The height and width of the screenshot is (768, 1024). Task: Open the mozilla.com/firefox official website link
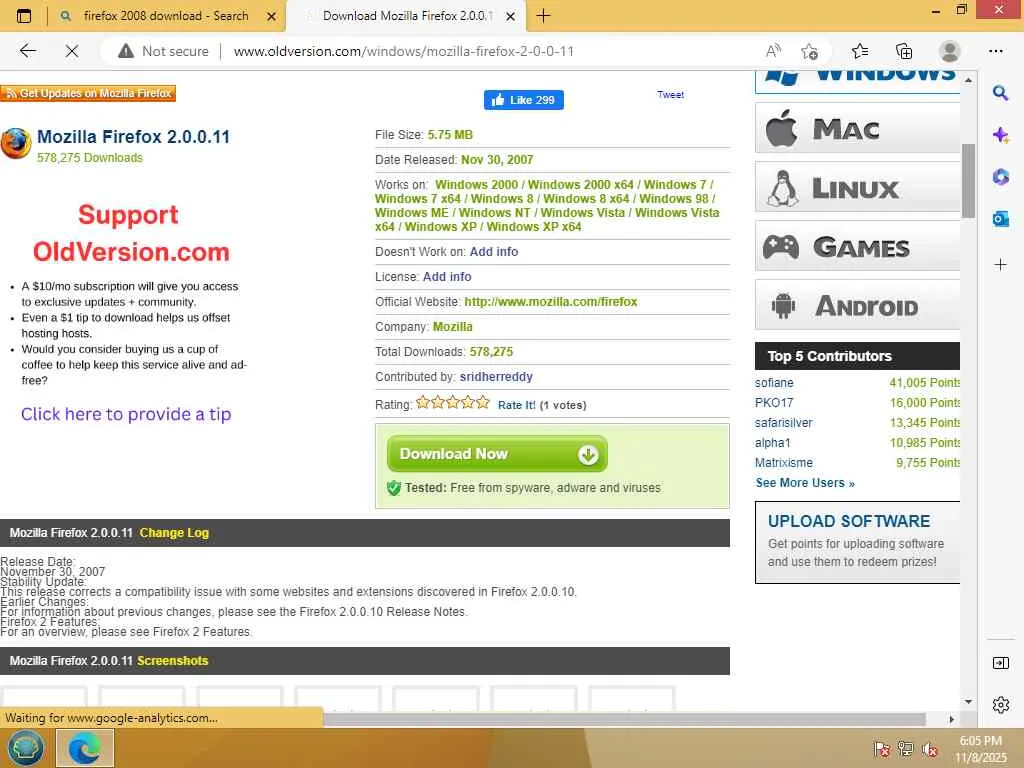551,302
